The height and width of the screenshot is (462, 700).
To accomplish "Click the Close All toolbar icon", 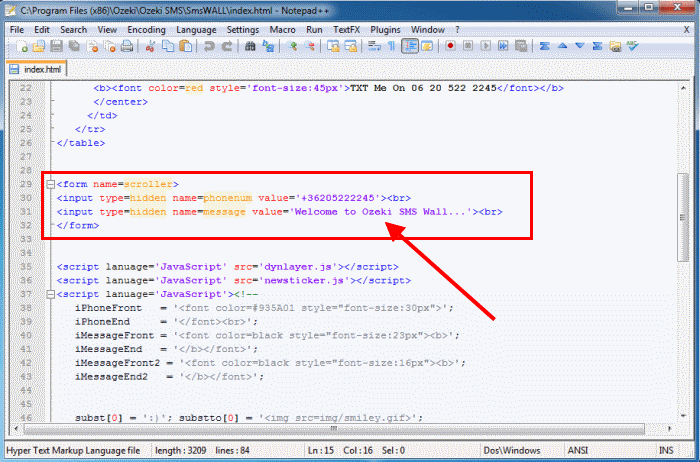I will 110,46.
